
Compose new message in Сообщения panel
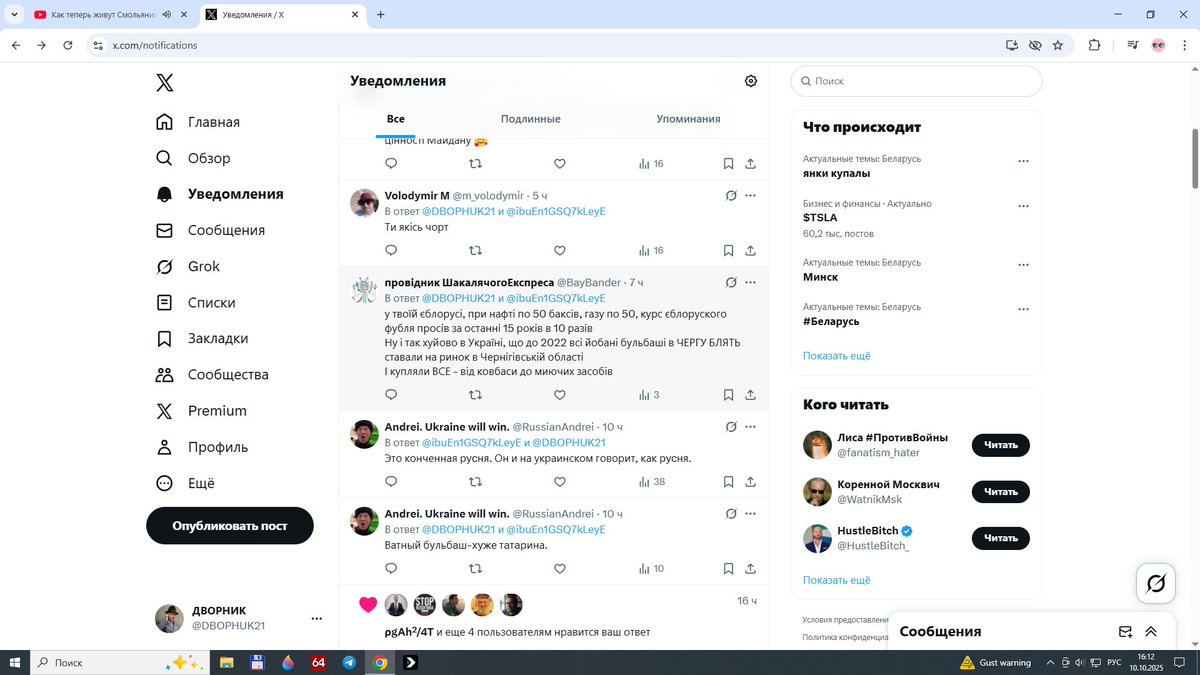pyautogui.click(x=1125, y=632)
